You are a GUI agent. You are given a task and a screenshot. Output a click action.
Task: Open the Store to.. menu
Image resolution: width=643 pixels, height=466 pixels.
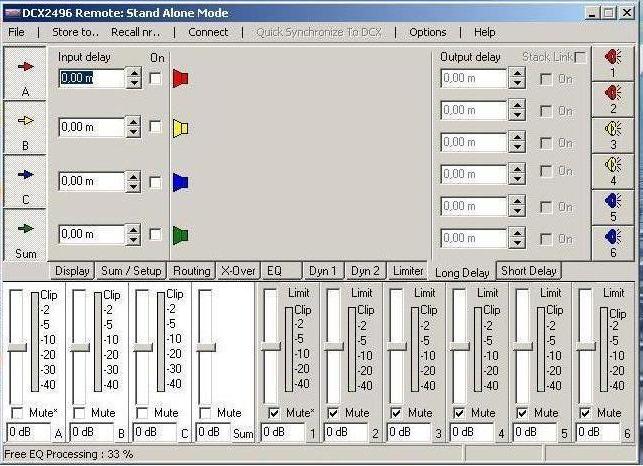[x=75, y=32]
